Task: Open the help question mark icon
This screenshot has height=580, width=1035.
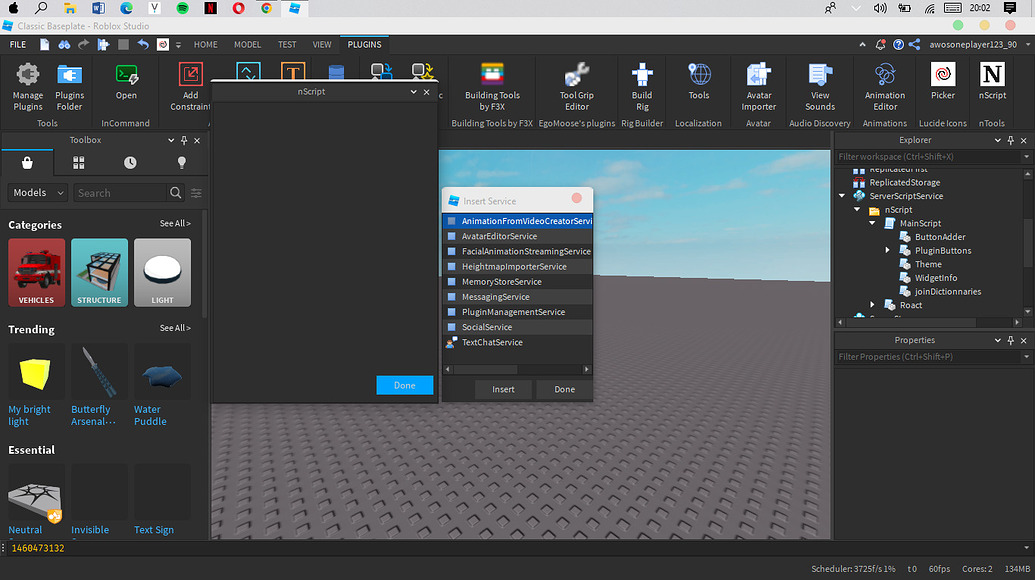Action: [x=898, y=44]
